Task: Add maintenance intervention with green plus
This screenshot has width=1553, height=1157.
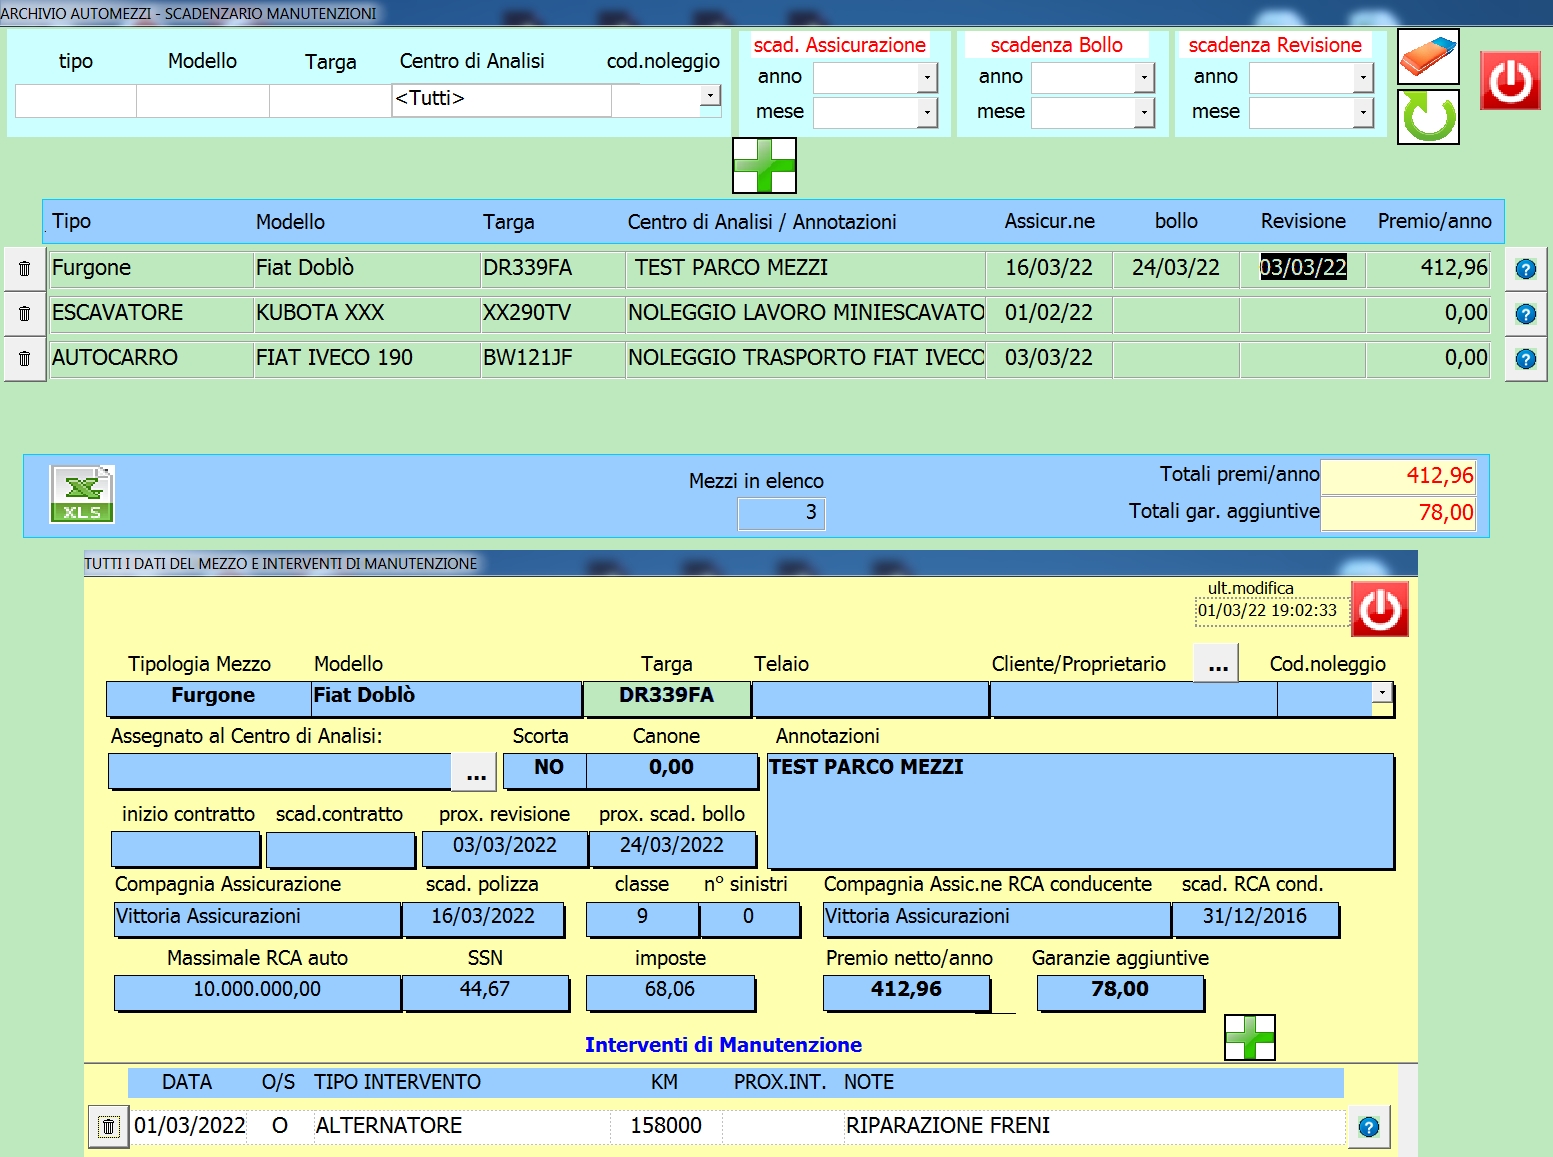Action: click(x=1249, y=1037)
